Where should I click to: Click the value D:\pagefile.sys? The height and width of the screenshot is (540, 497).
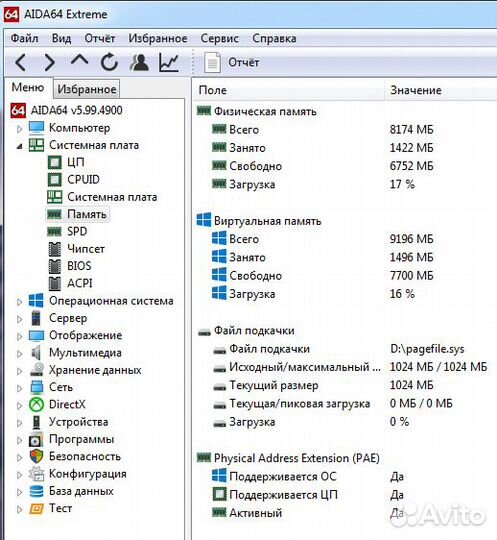pos(427,349)
